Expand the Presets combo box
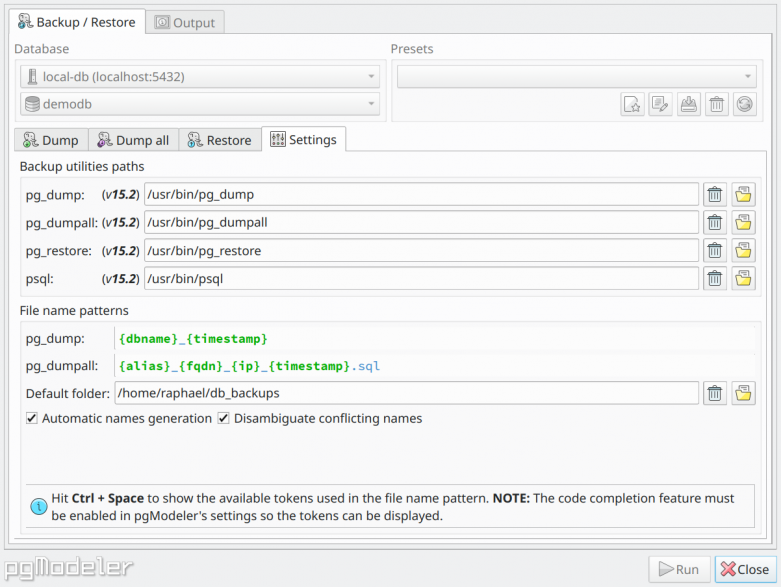The image size is (781, 587). 577,77
